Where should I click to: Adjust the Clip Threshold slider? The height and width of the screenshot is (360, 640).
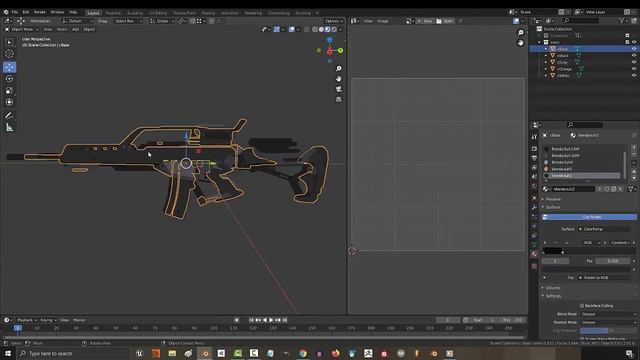(608, 331)
